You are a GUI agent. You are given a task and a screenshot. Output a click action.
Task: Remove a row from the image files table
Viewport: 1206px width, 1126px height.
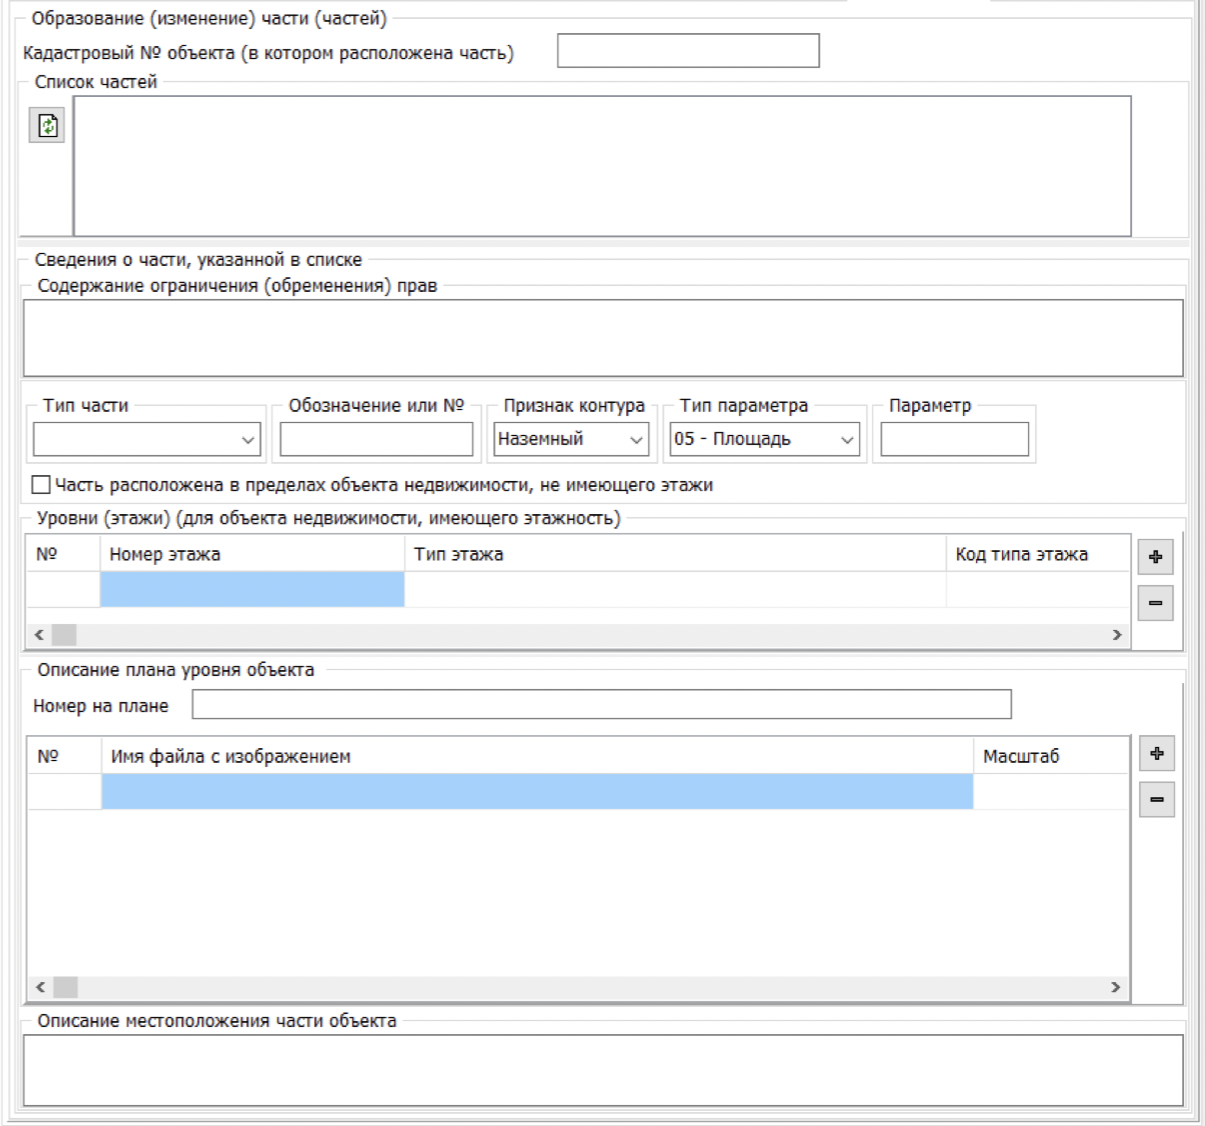click(x=1157, y=800)
